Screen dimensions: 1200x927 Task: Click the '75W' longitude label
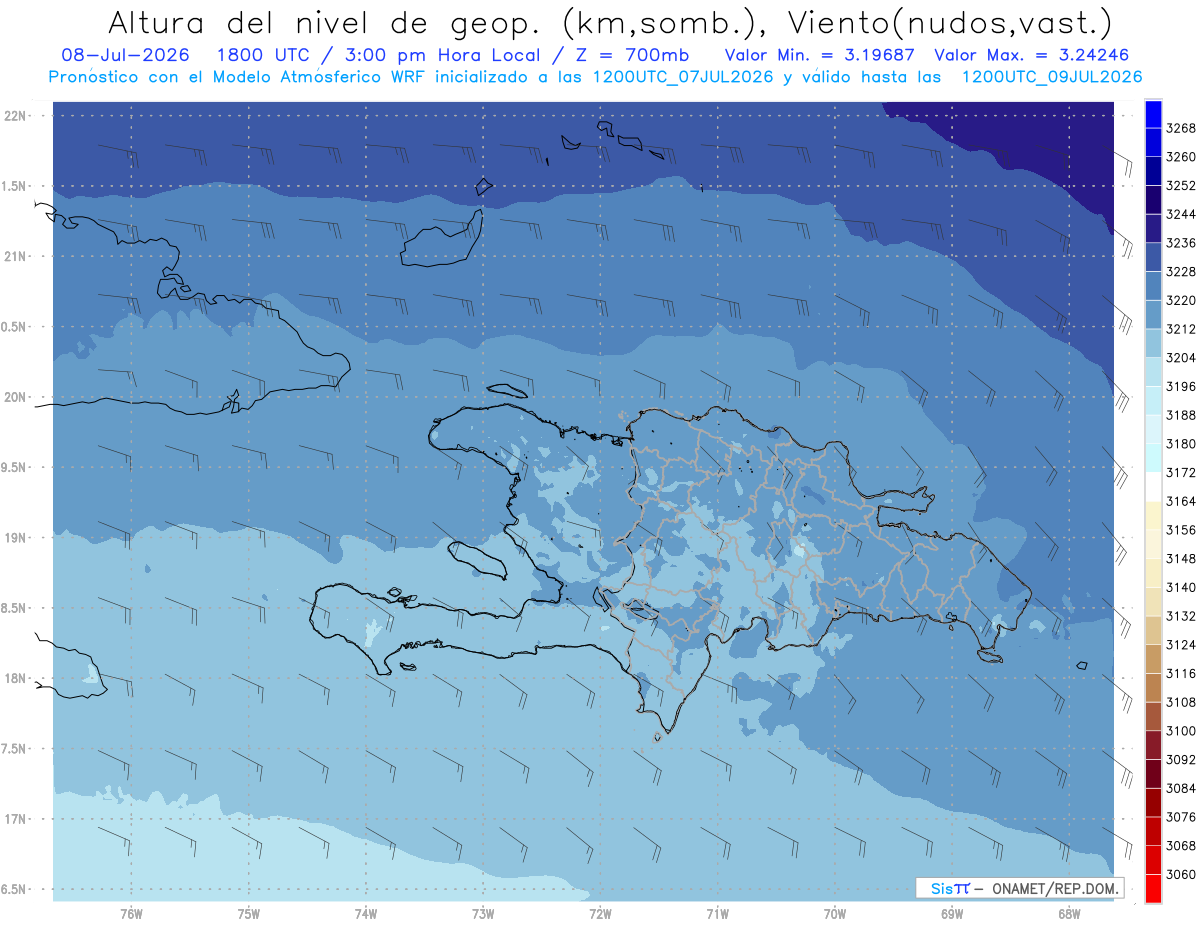(249, 914)
